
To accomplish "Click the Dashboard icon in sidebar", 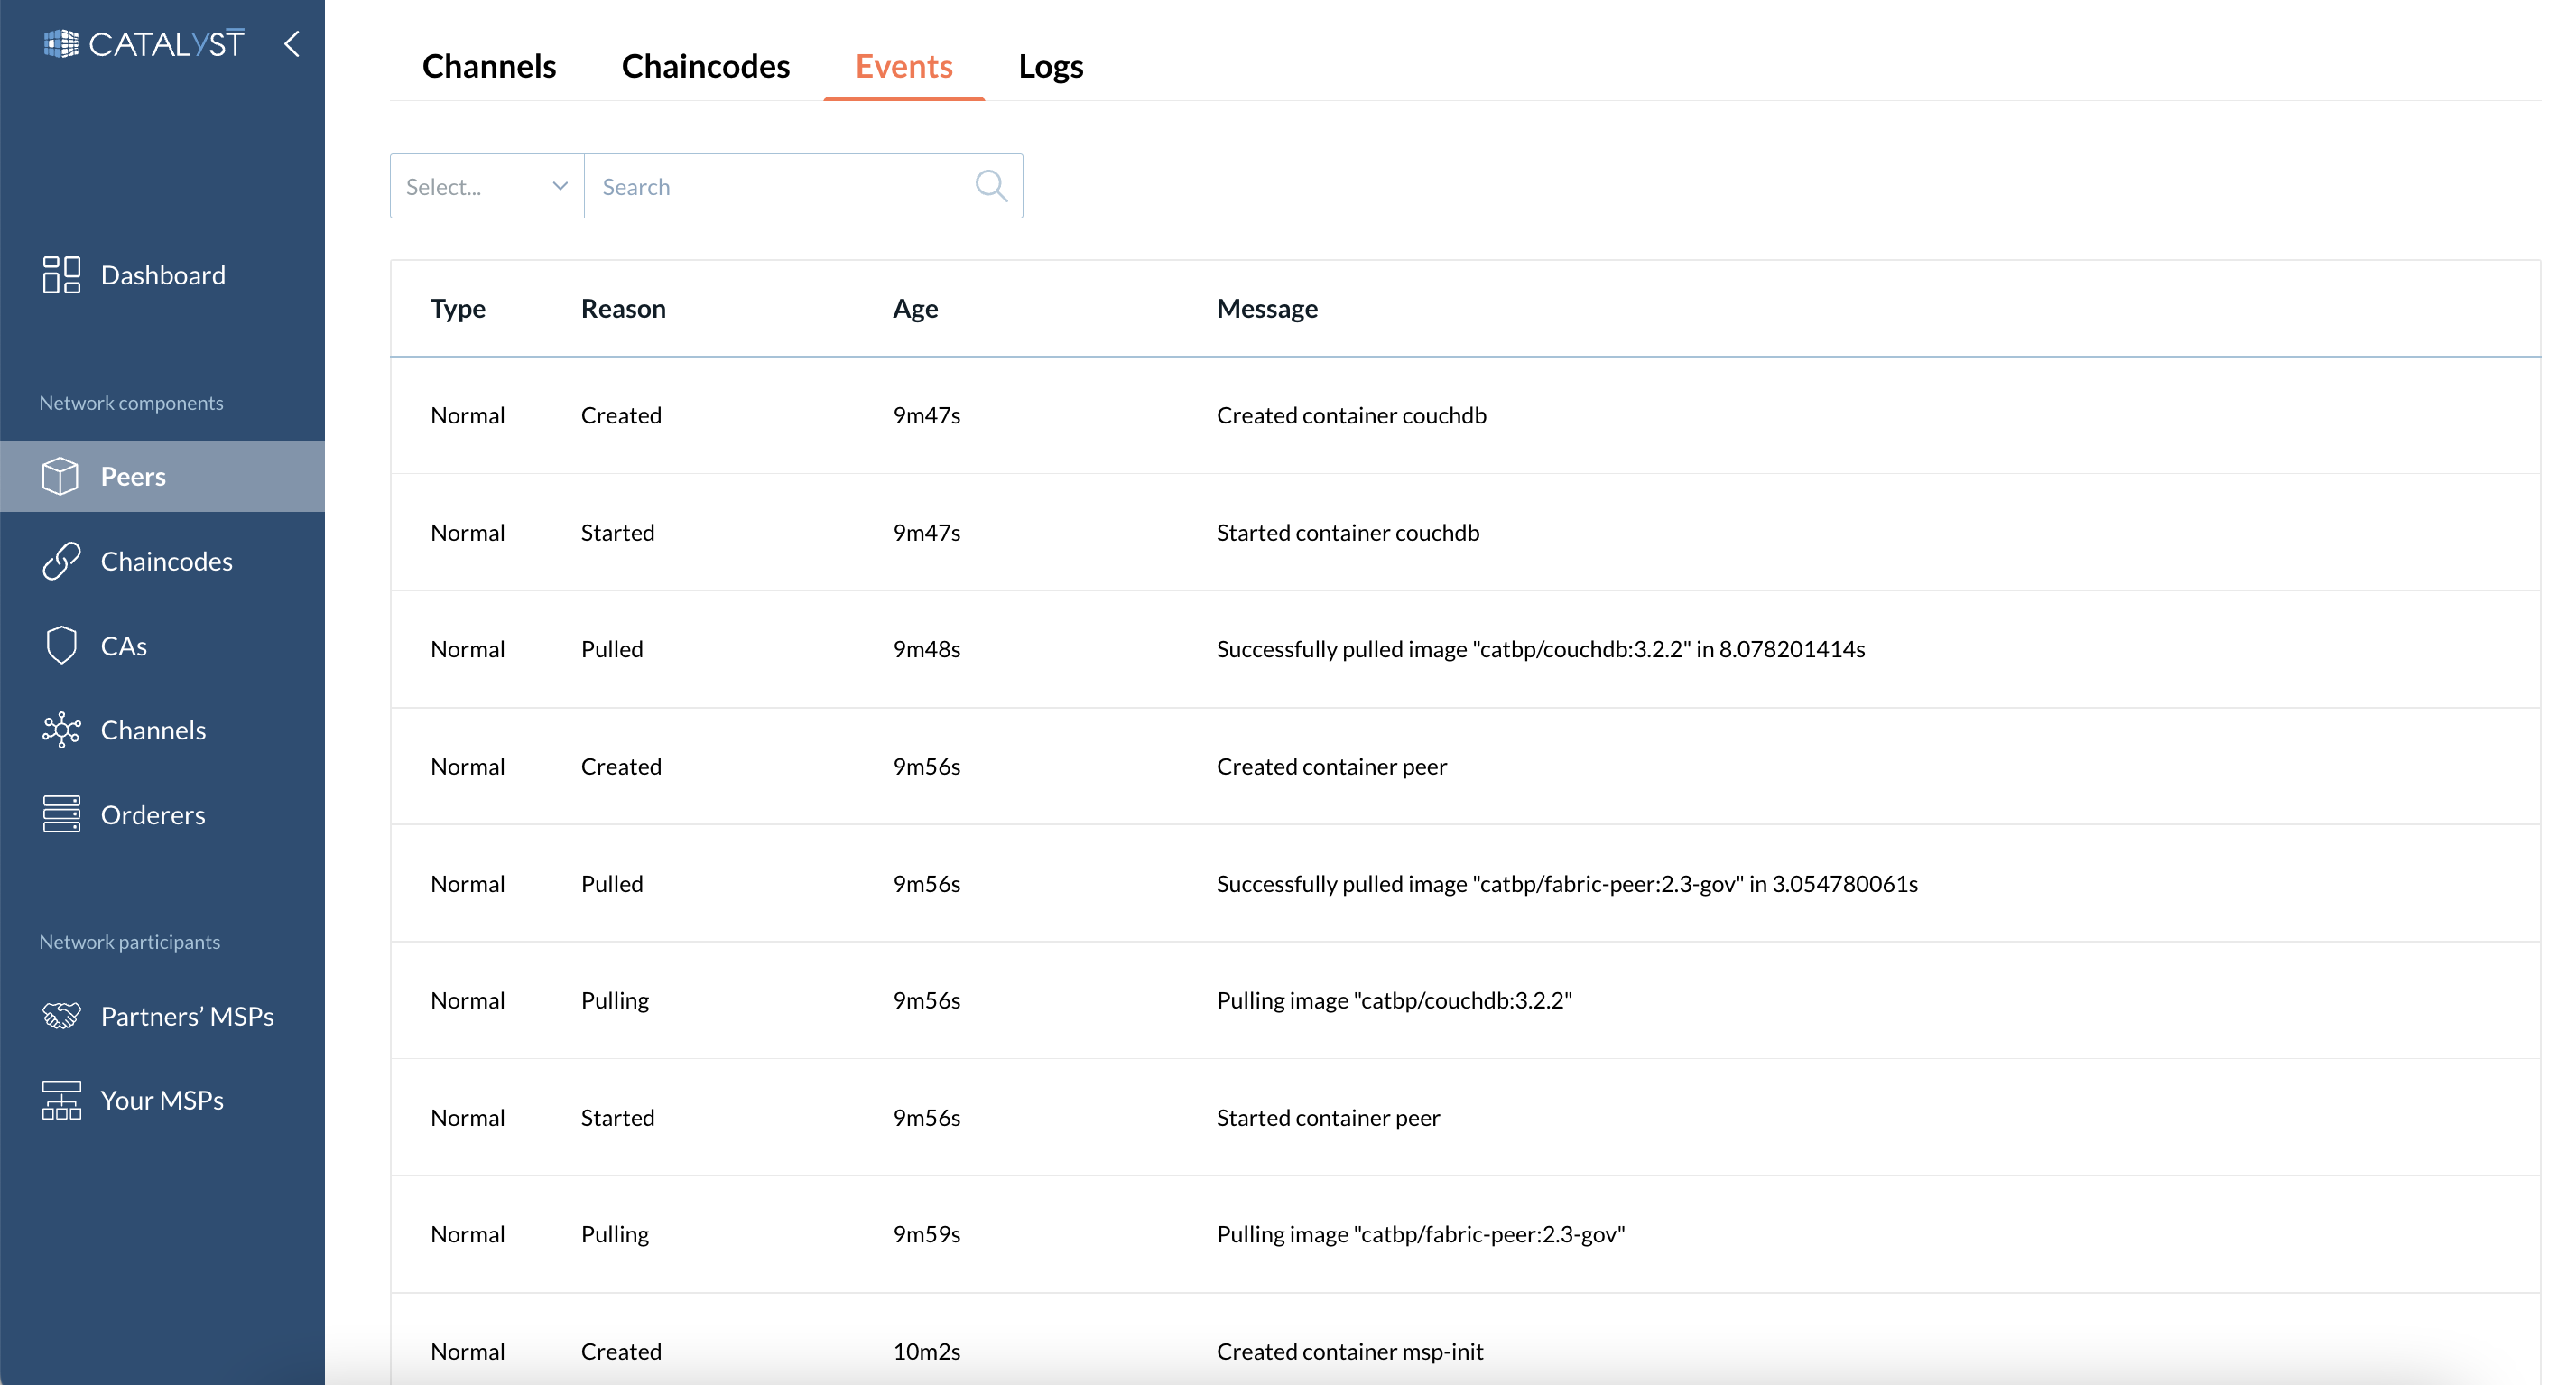I will click(61, 273).
